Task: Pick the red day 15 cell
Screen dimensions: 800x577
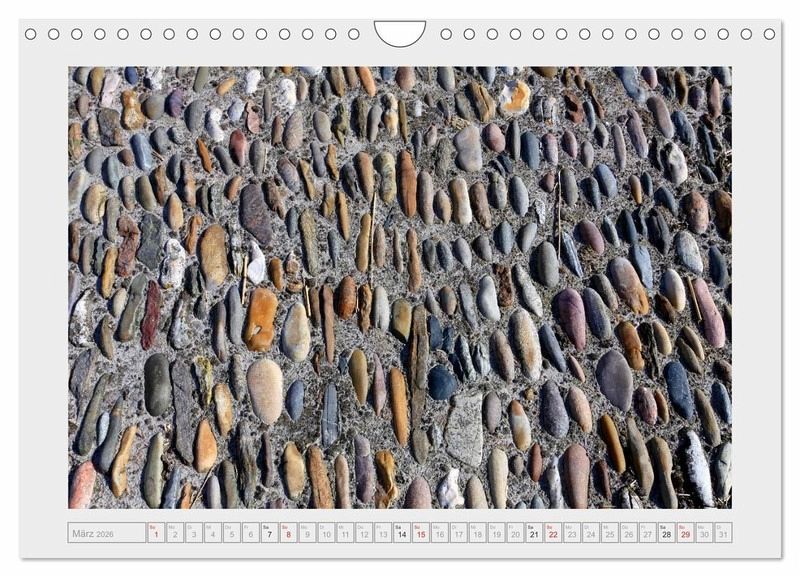Action: click(x=422, y=533)
